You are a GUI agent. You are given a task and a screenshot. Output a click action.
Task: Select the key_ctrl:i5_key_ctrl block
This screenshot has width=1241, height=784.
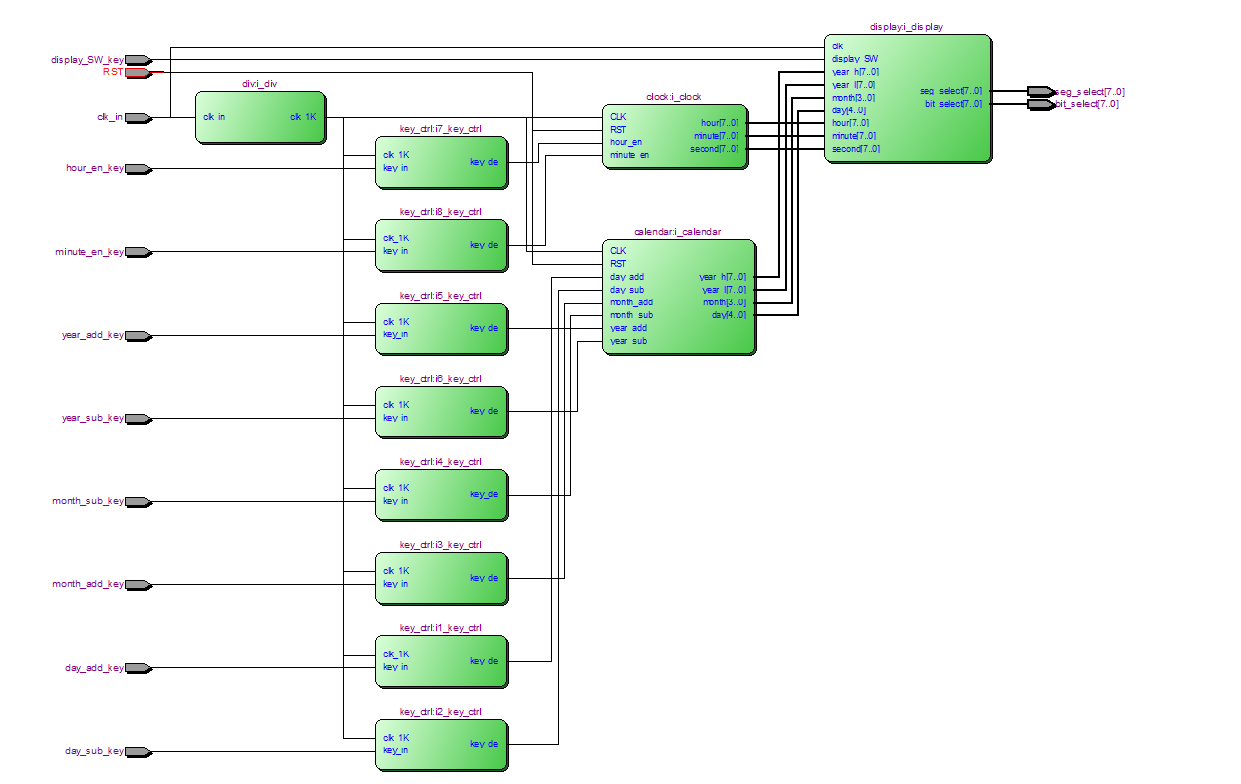[x=441, y=328]
